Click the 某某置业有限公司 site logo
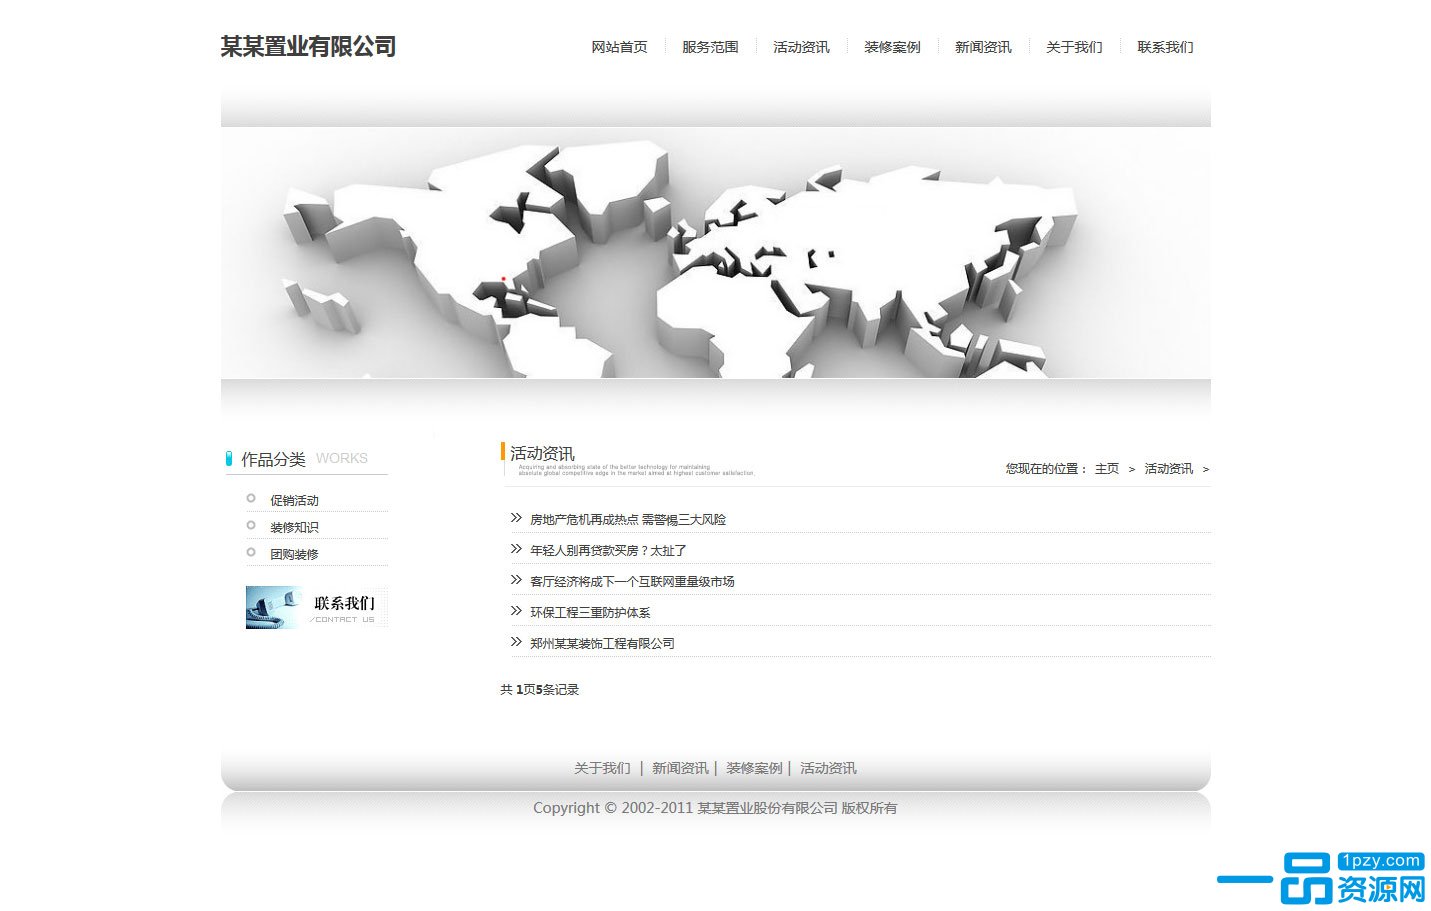Screen dimensions: 1431x911 [x=308, y=47]
